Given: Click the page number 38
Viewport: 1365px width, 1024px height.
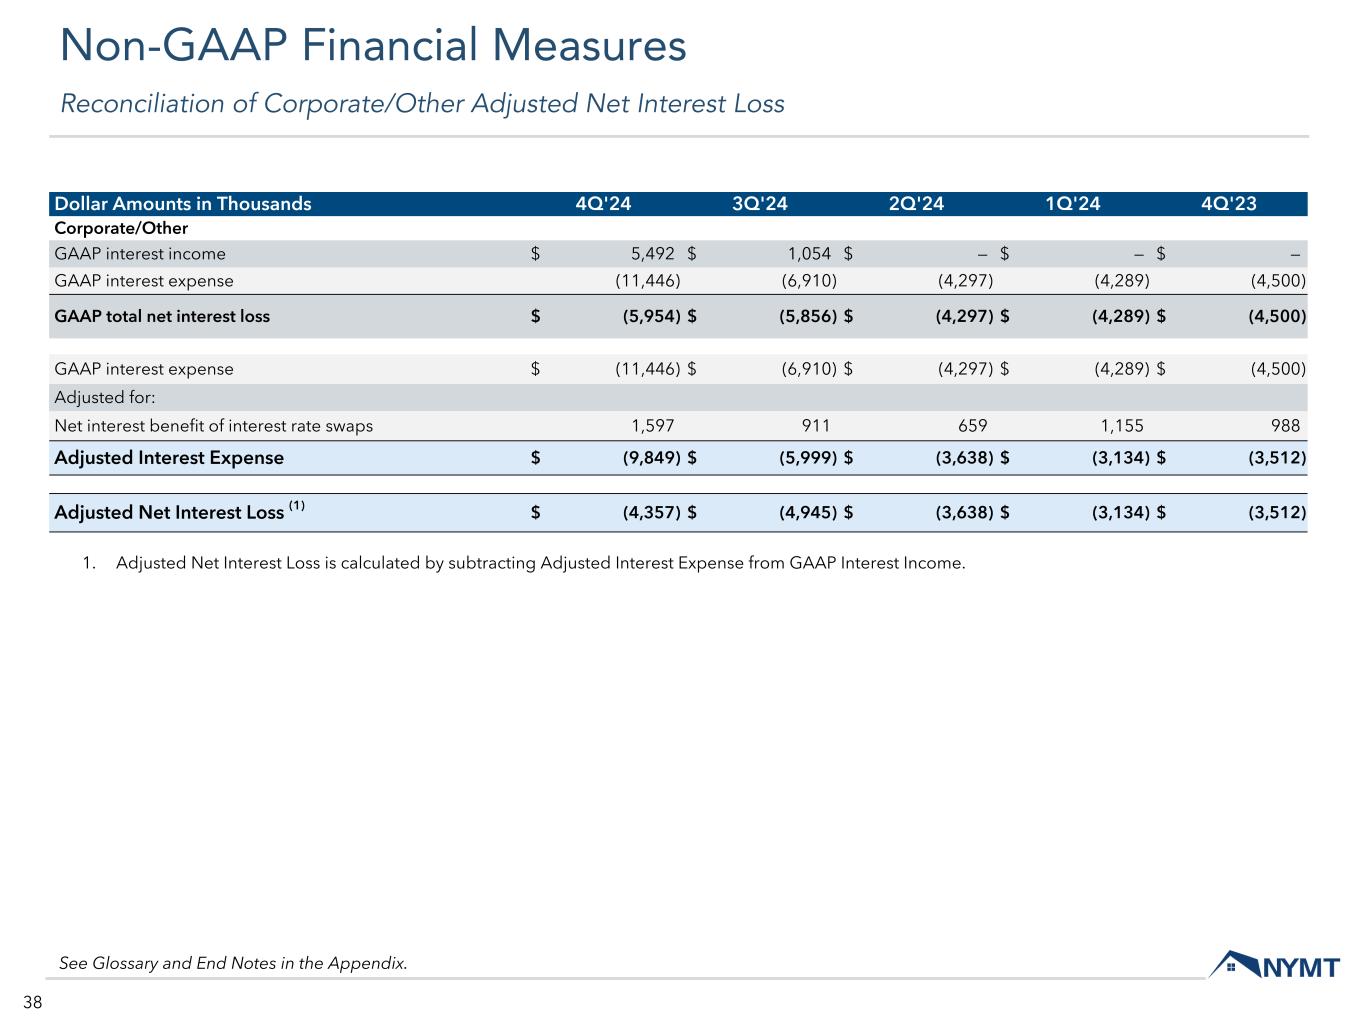Looking at the screenshot, I should point(33,1003).
